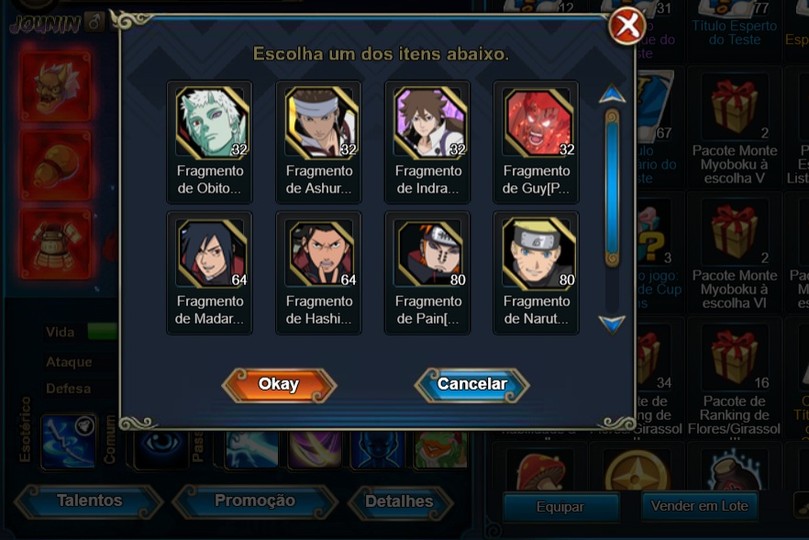Pick the Fragmento de Indra fragment
Viewport: 809px width, 540px height.
(430, 122)
